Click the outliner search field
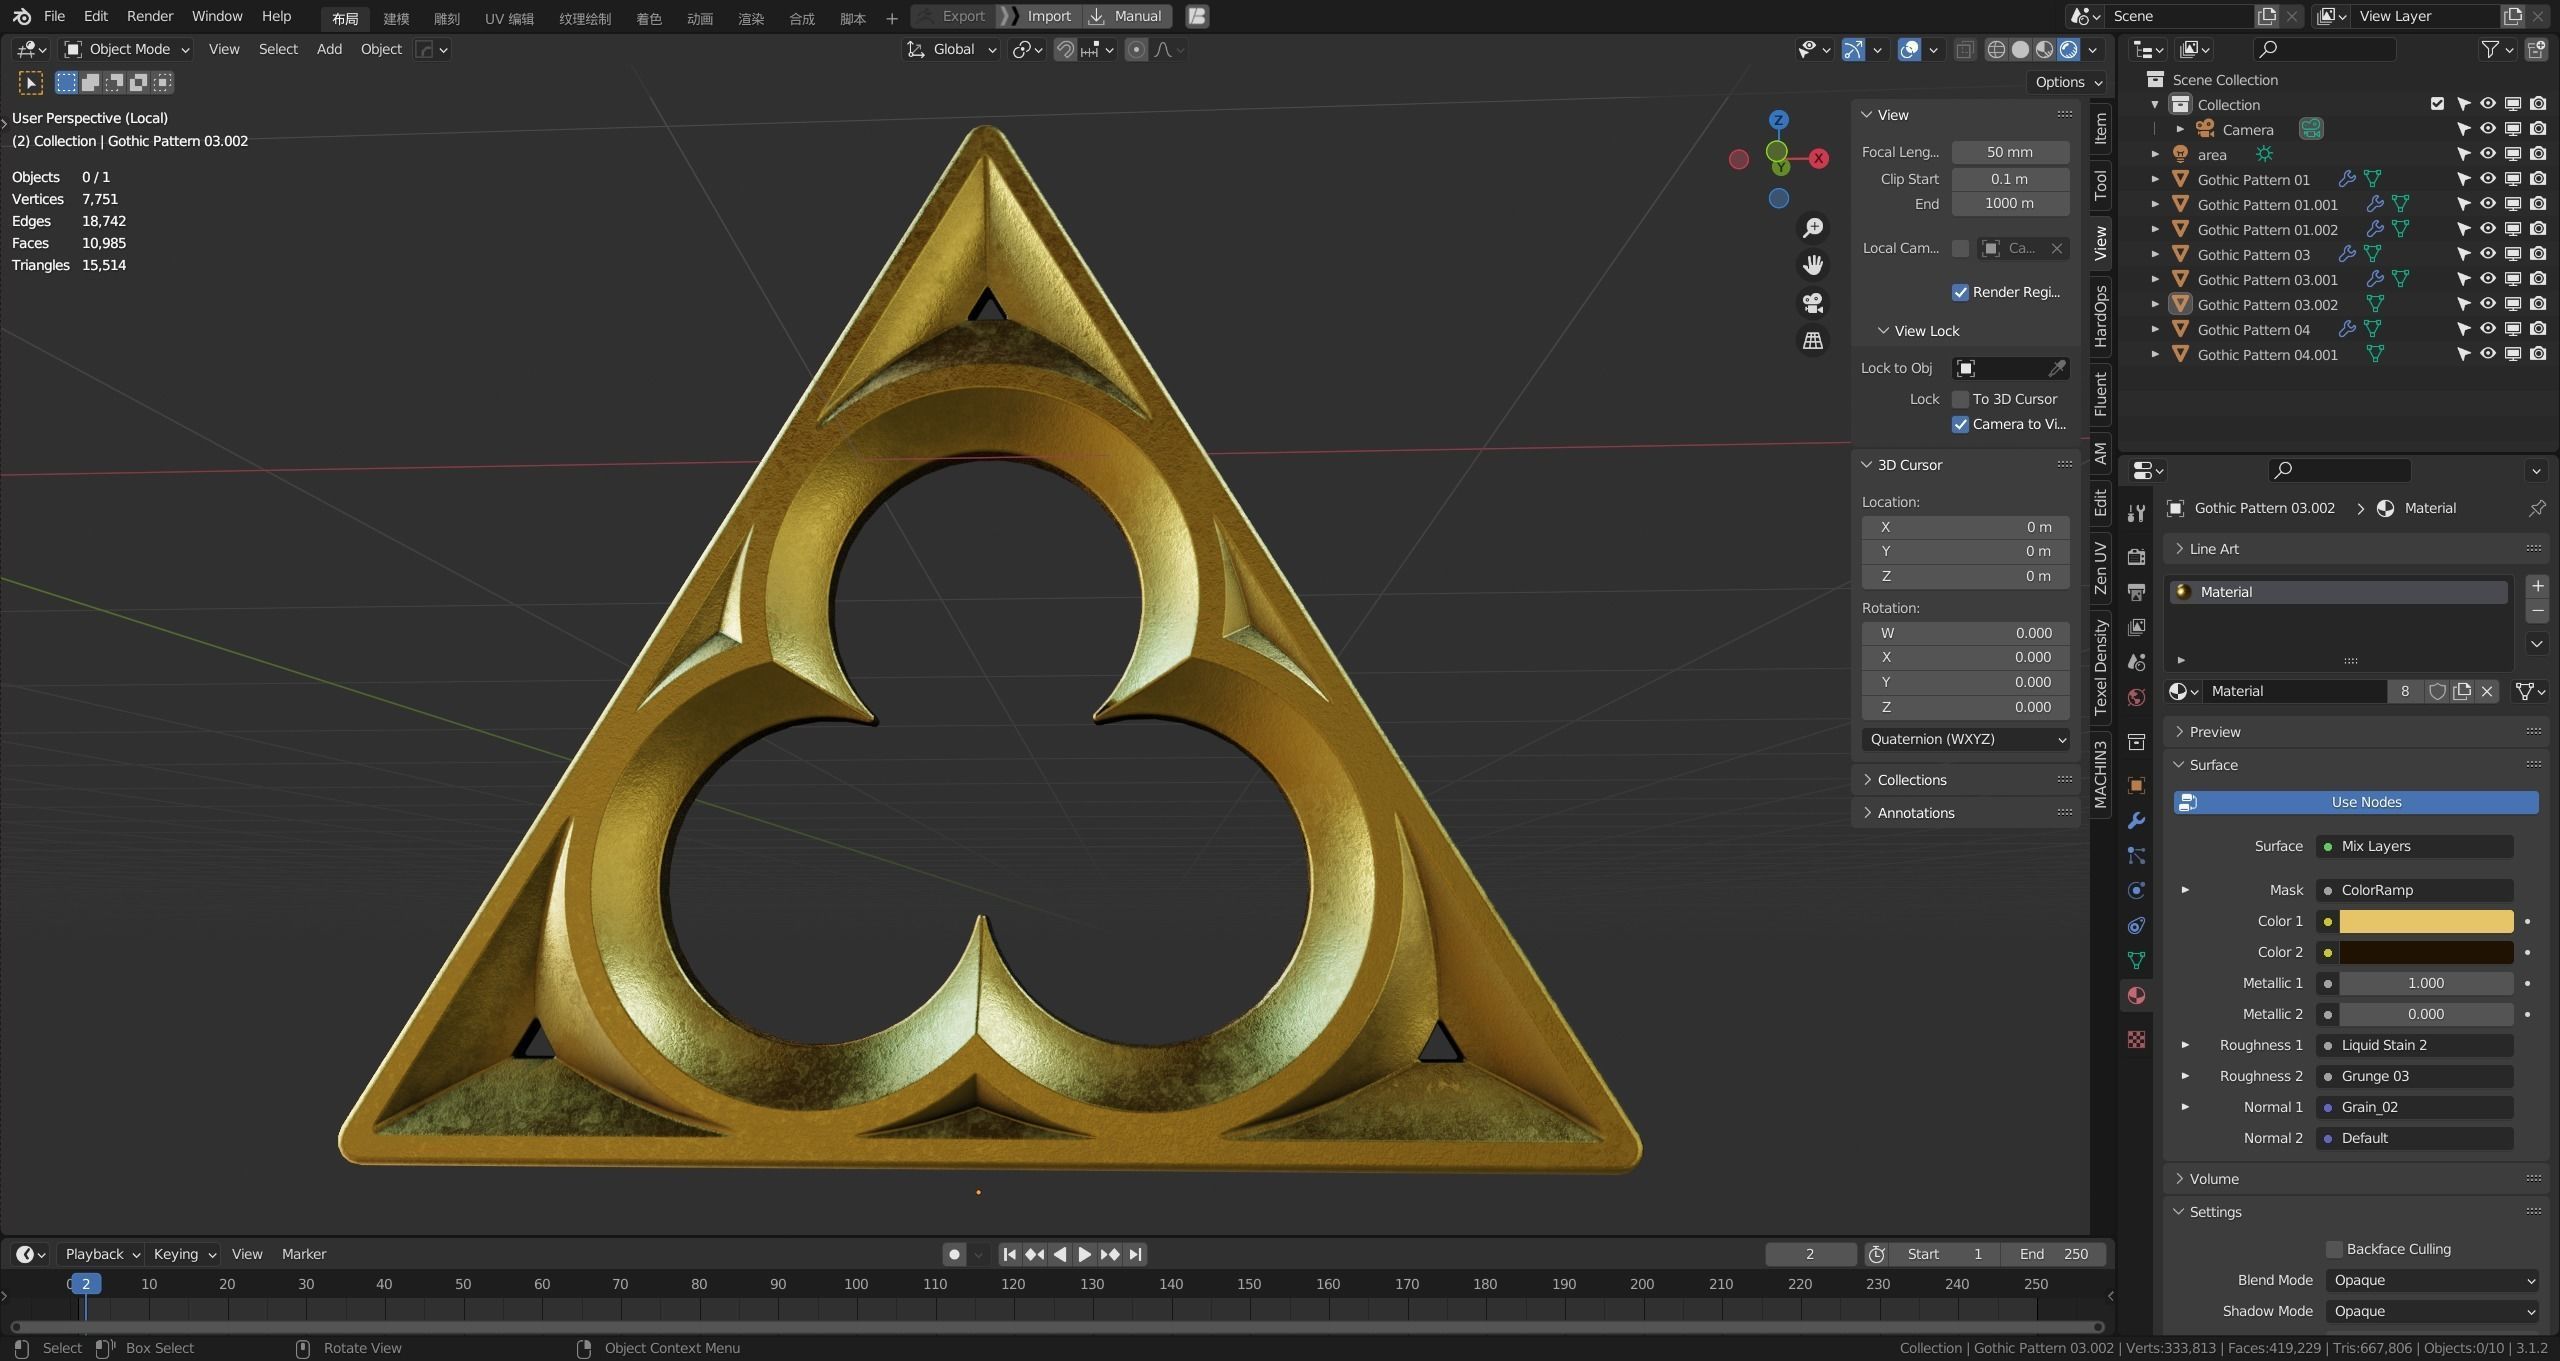The height and width of the screenshot is (1361, 2560). [x=2326, y=49]
